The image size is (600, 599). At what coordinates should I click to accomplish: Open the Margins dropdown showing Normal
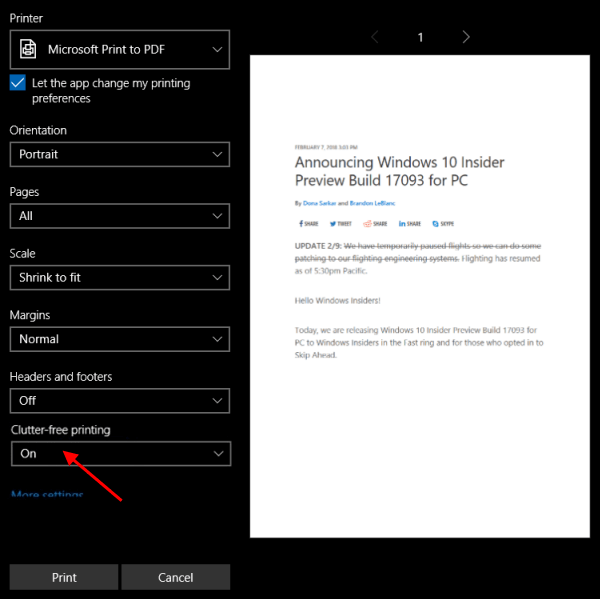click(120, 339)
